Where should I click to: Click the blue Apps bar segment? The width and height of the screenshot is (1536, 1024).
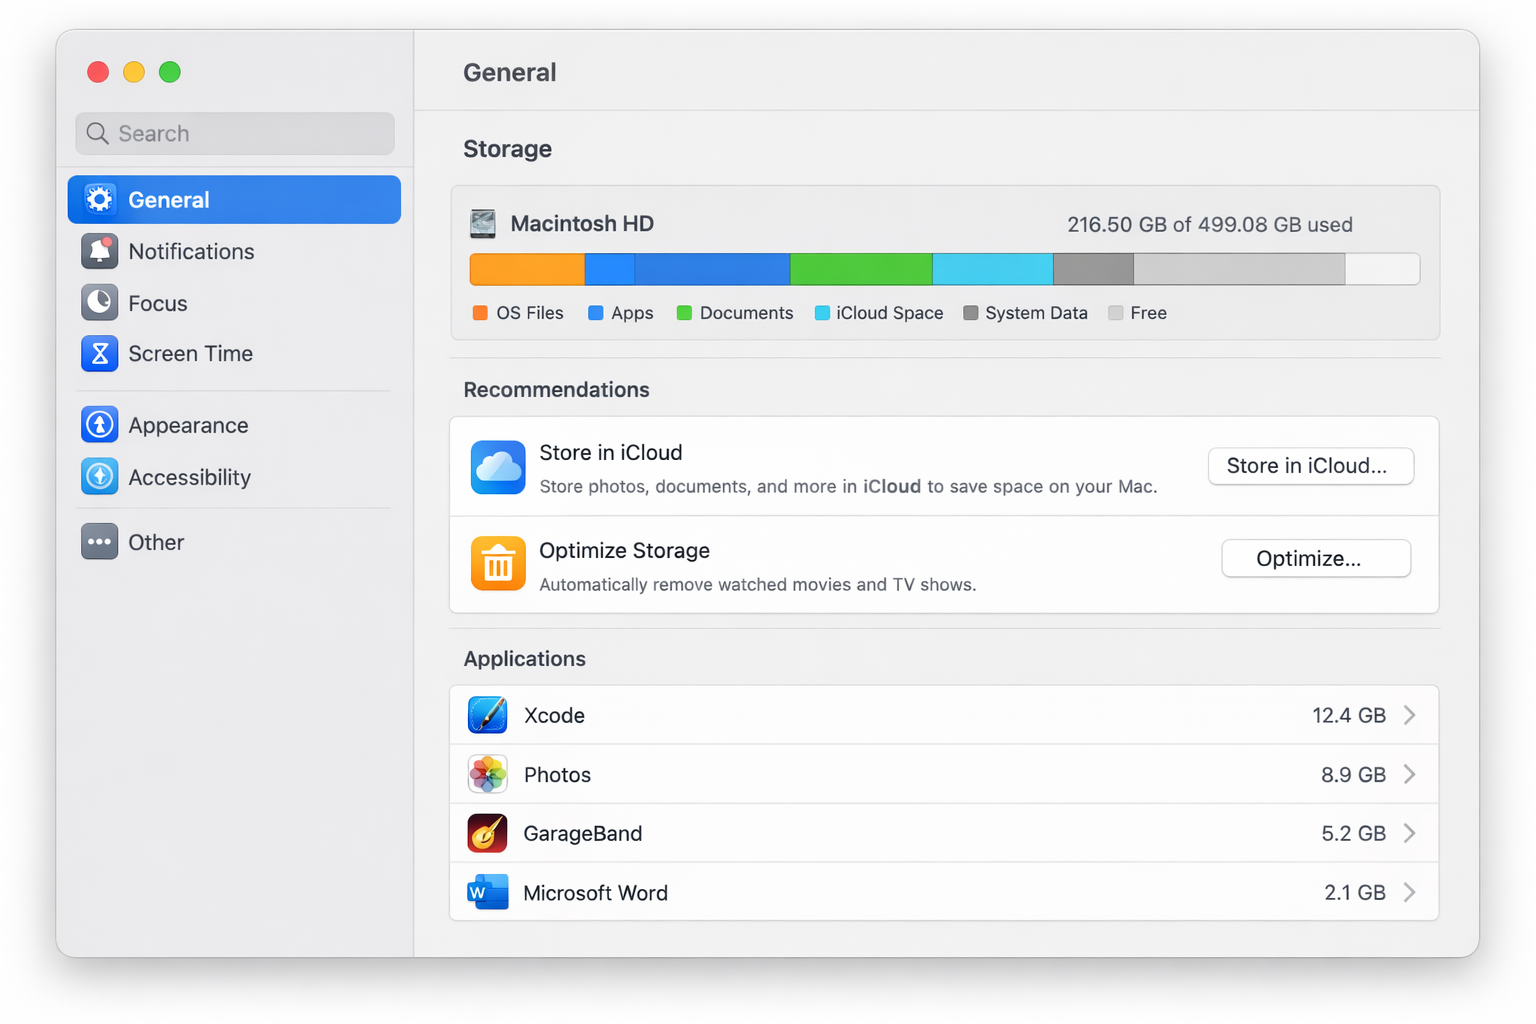coord(687,269)
